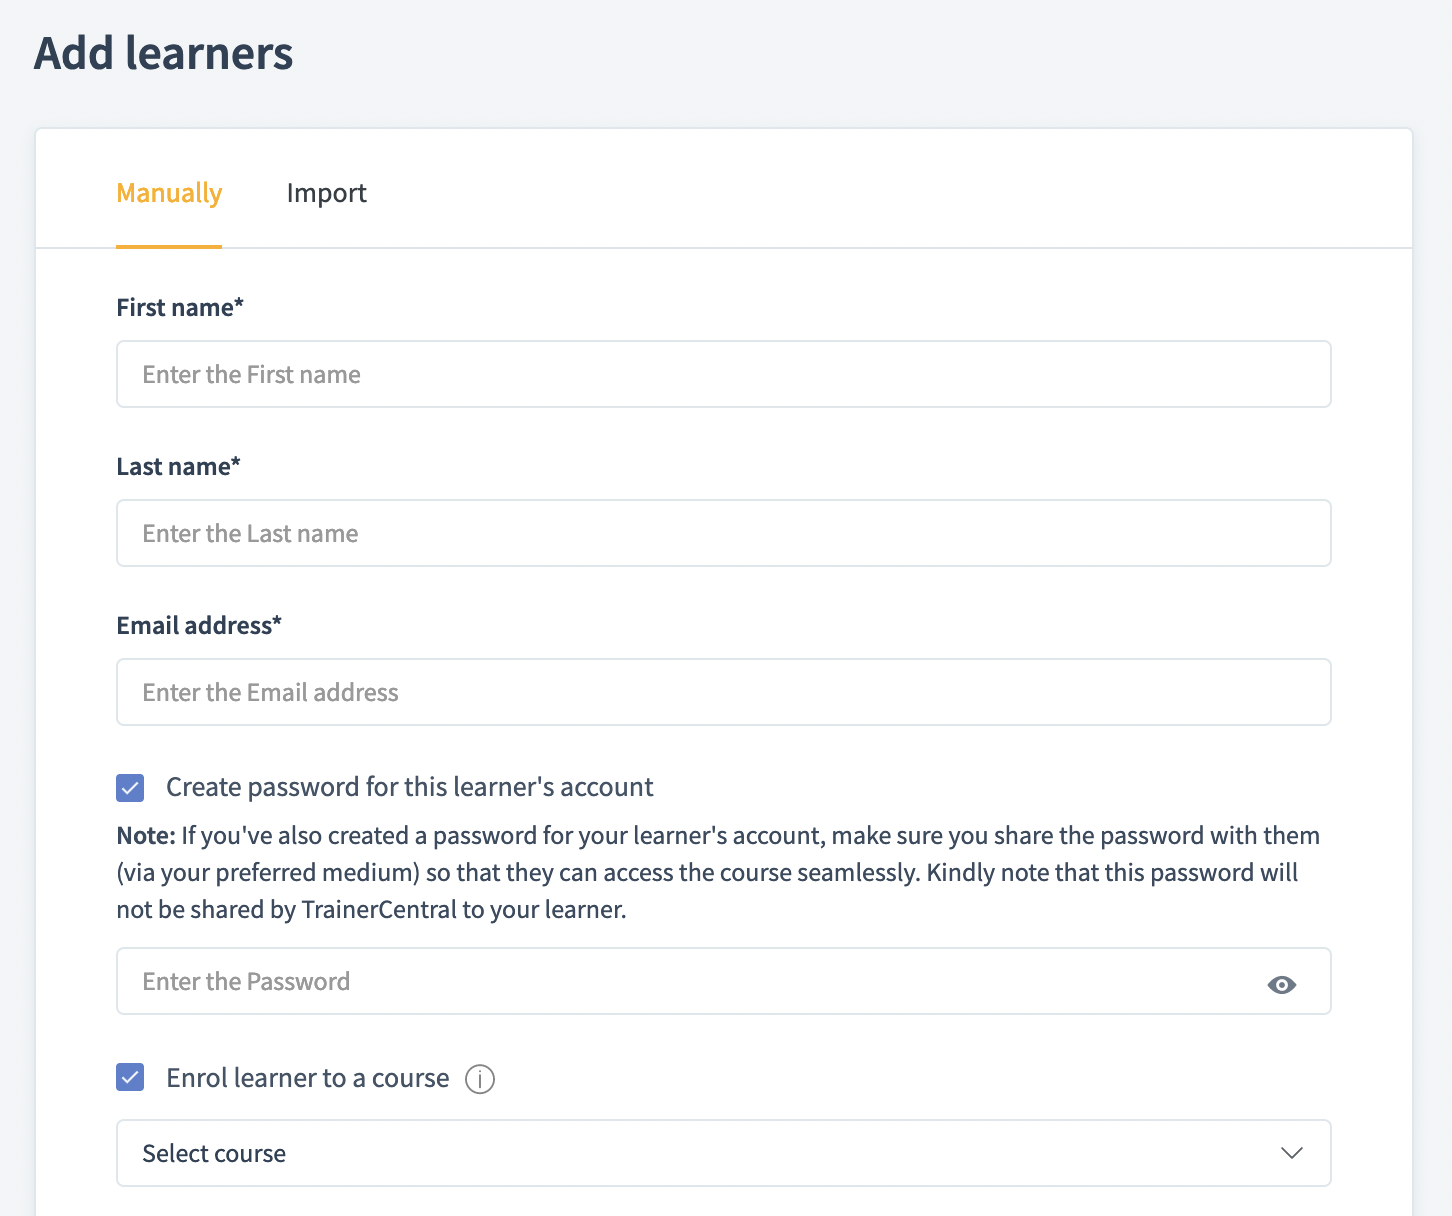
Task: Click the Add learners page heading
Action: point(164,53)
